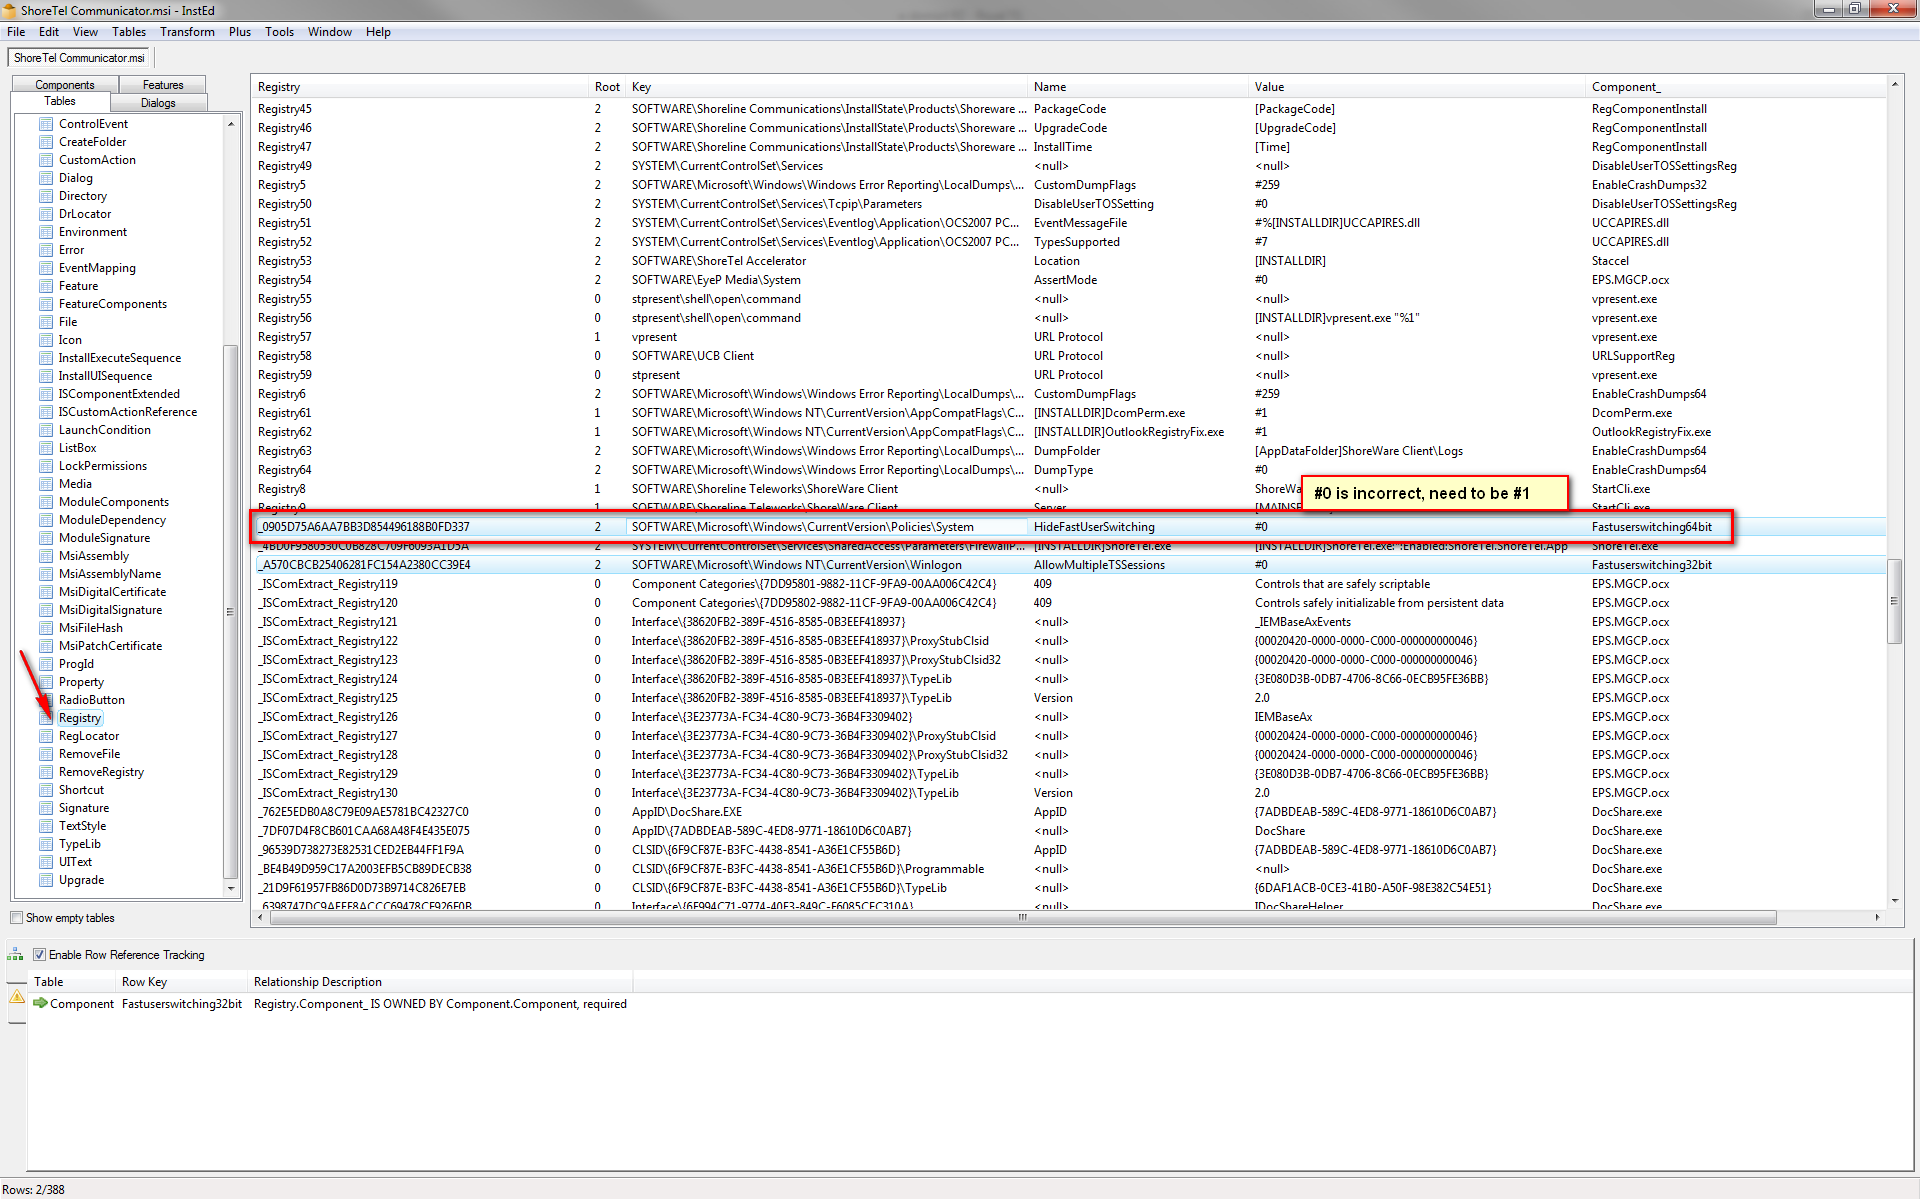Click the table icon next to Property
The height and width of the screenshot is (1200, 1920).
coord(46,682)
